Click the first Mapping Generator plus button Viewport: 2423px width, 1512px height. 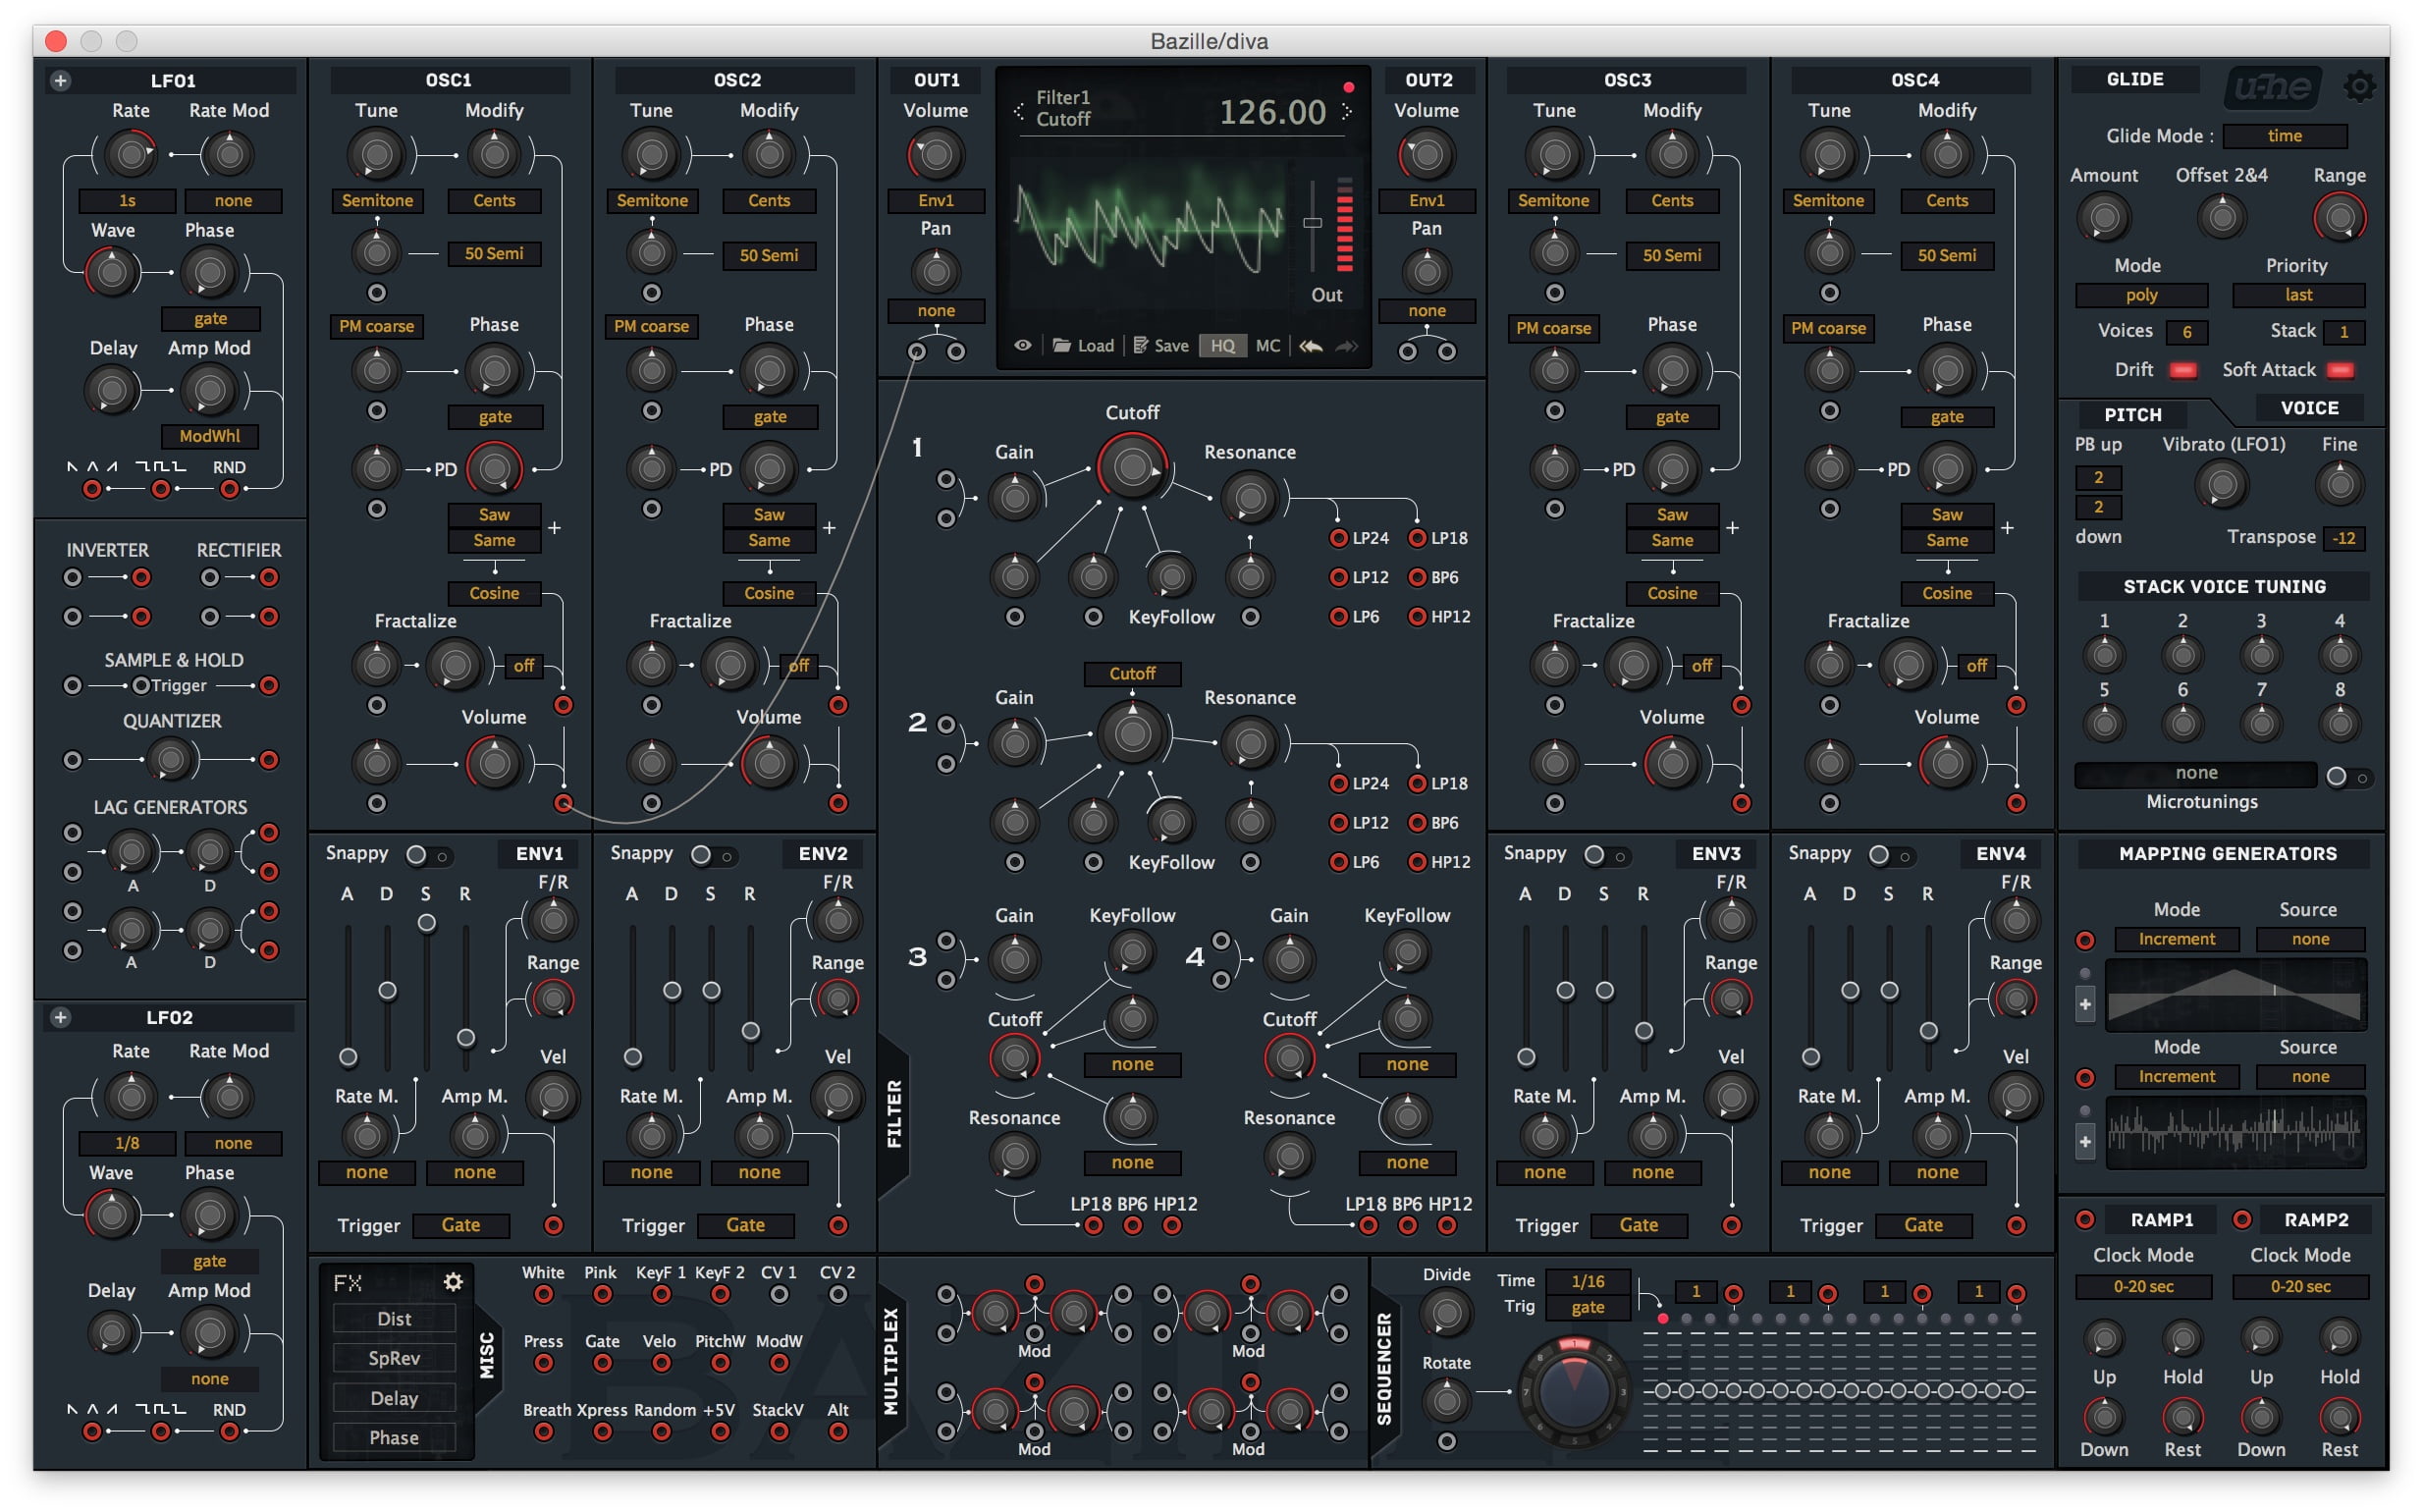tap(2085, 1004)
